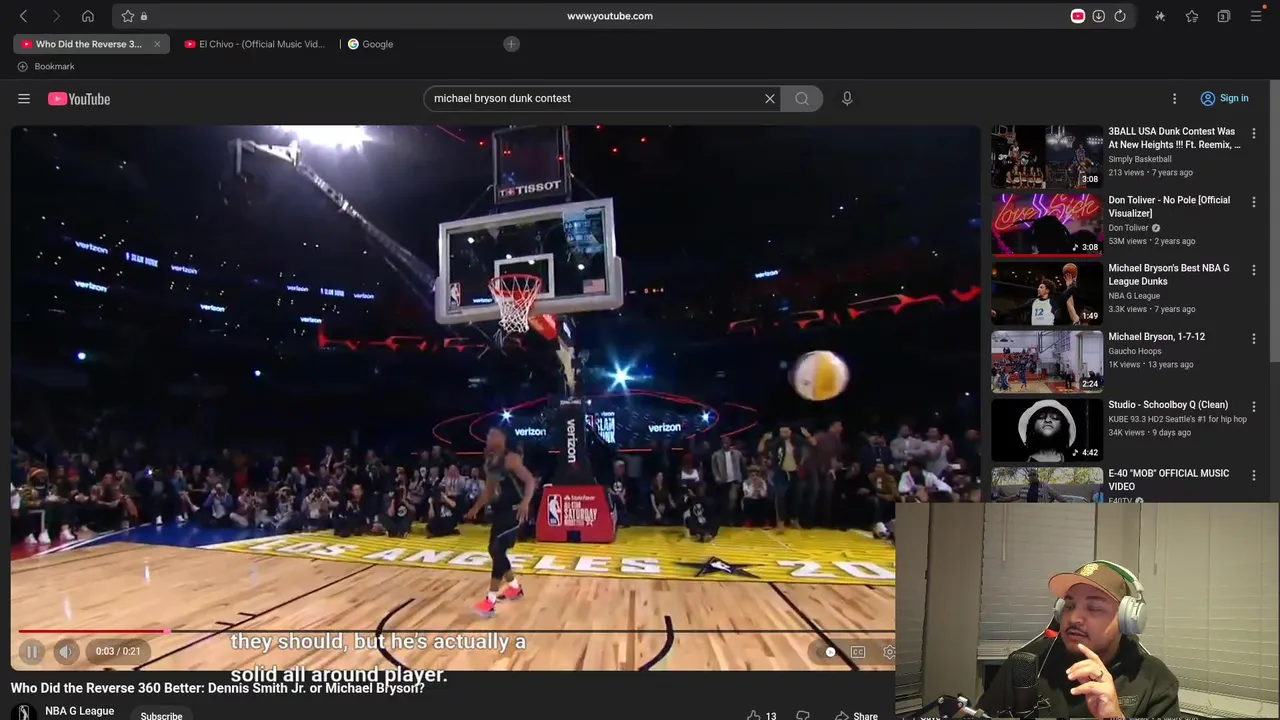Screen dimensions: 1280x720
Task: Close the 'Who Did the Reverse 3...' tab
Action: [157, 44]
